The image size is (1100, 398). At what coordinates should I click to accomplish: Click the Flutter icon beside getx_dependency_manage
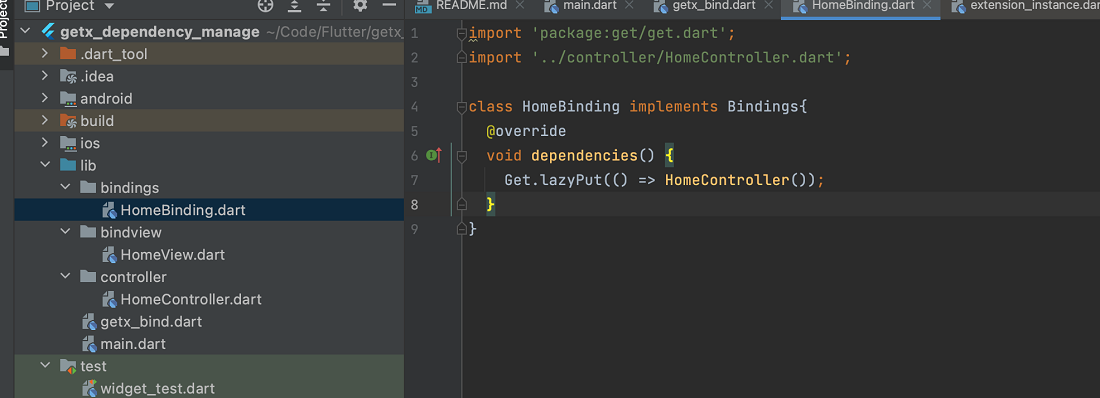(x=48, y=32)
